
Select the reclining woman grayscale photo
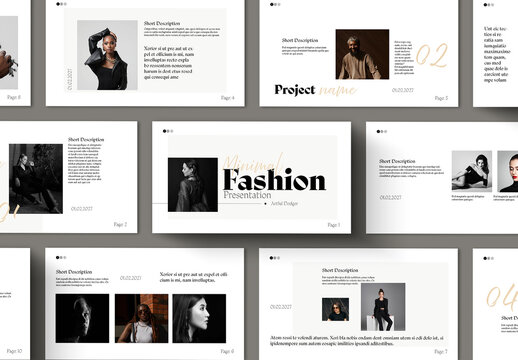[x=472, y=171]
